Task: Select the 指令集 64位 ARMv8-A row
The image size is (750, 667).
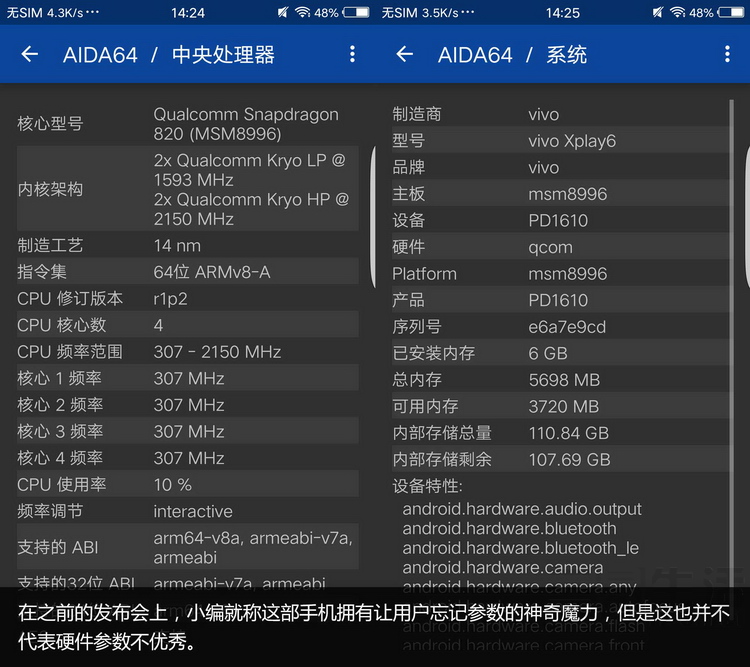Action: 188,272
